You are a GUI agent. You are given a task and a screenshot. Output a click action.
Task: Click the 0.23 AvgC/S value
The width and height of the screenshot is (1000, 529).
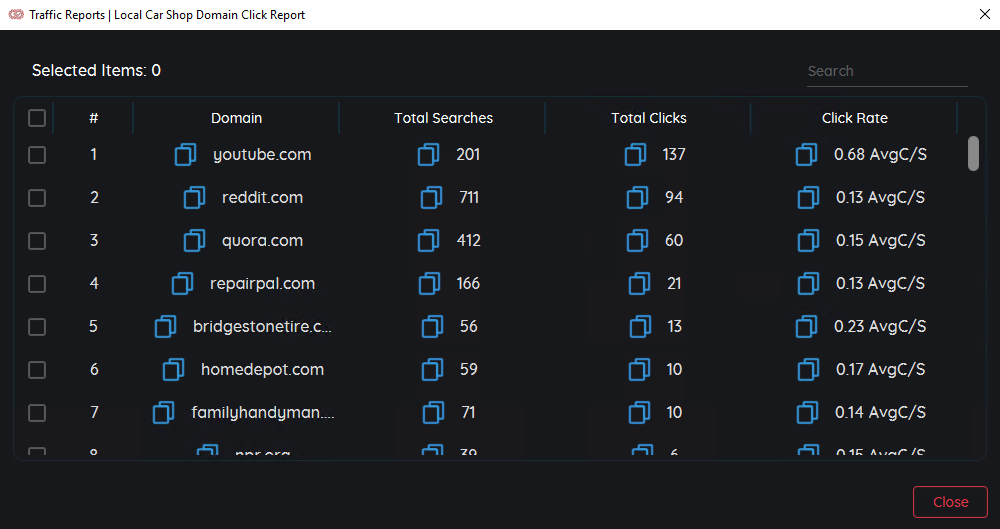[x=880, y=327]
